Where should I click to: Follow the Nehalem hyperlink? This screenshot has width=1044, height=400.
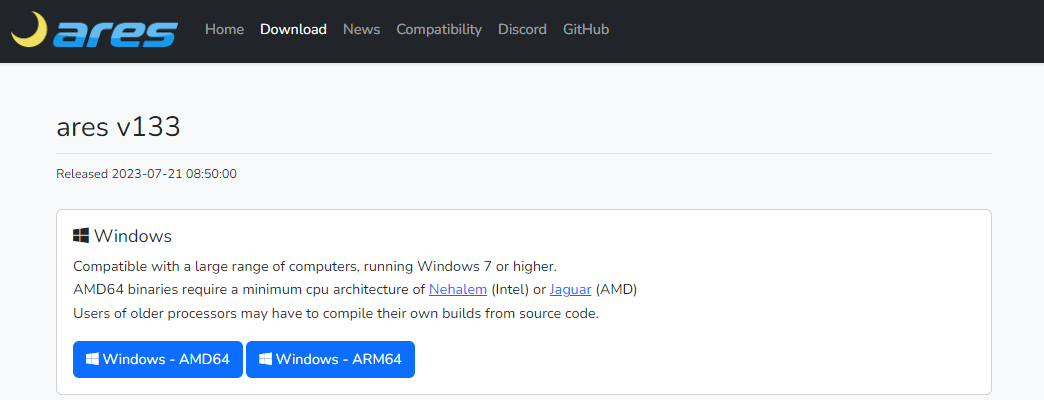pos(458,290)
